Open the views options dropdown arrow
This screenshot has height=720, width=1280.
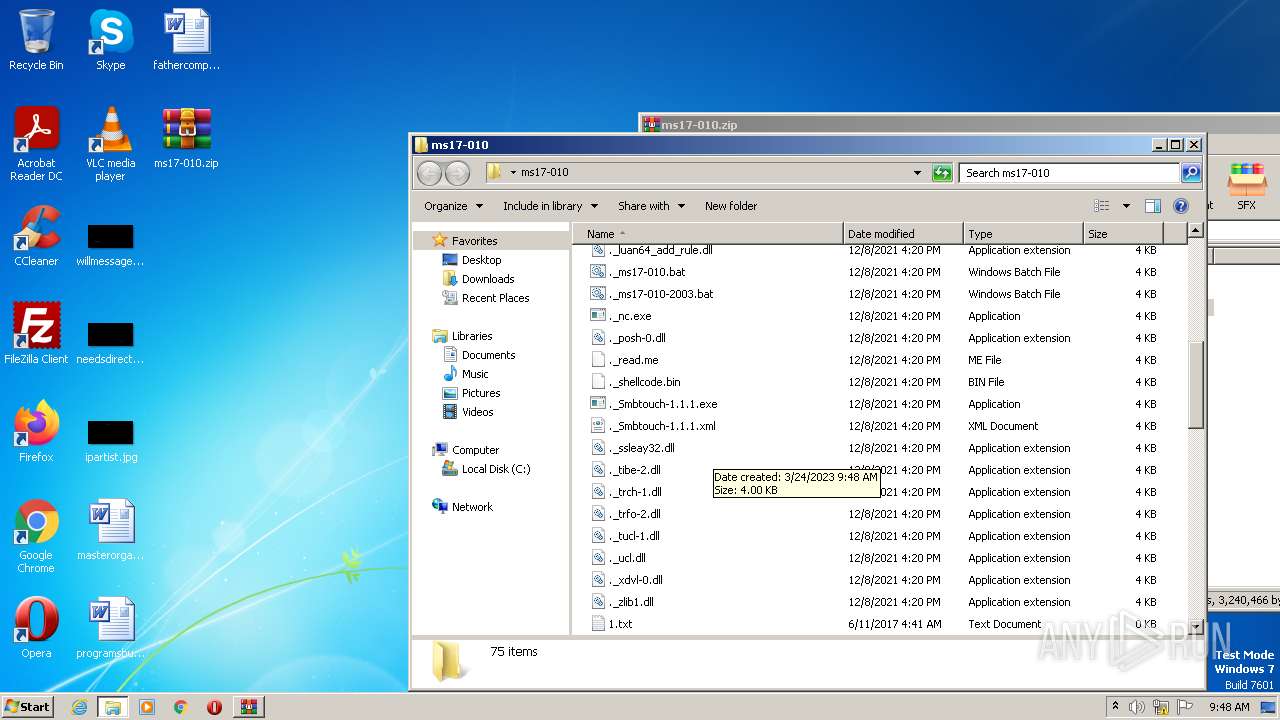[1126, 206]
